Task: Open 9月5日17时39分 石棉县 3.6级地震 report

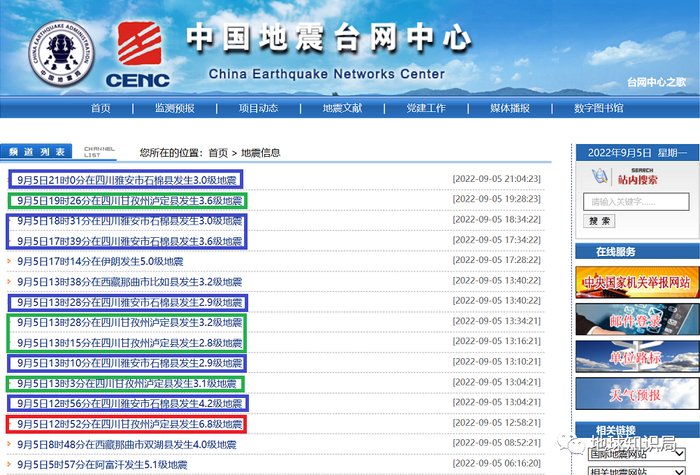Action: [129, 242]
